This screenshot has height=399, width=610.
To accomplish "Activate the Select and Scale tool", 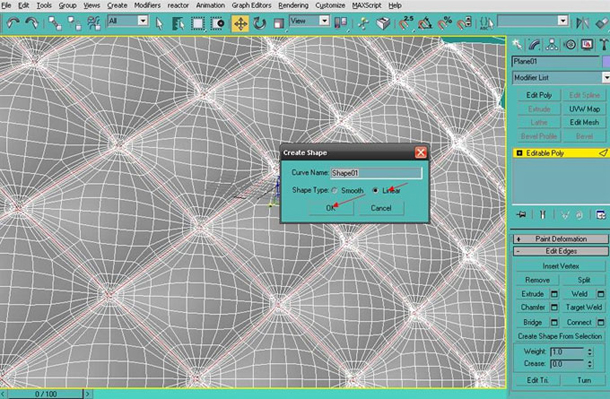I will click(x=279, y=24).
